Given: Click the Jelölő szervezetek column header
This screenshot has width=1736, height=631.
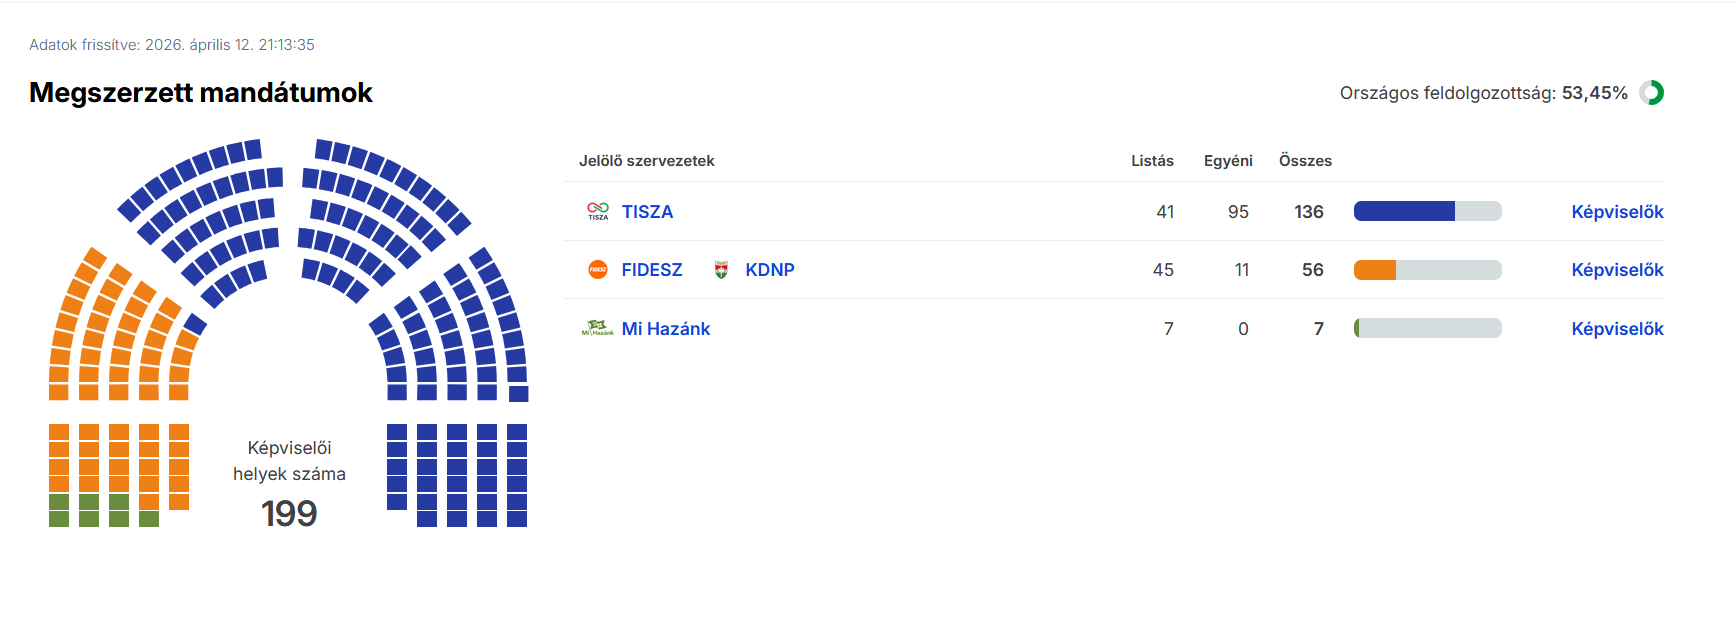Looking at the screenshot, I should 646,161.
